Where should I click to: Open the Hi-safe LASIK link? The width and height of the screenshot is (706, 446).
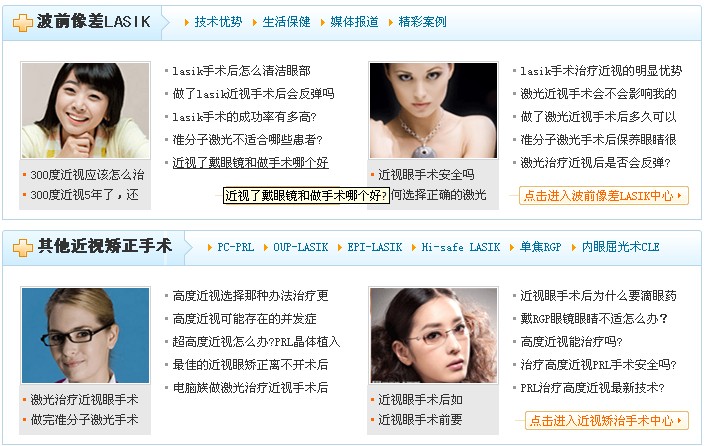pyautogui.click(x=461, y=247)
